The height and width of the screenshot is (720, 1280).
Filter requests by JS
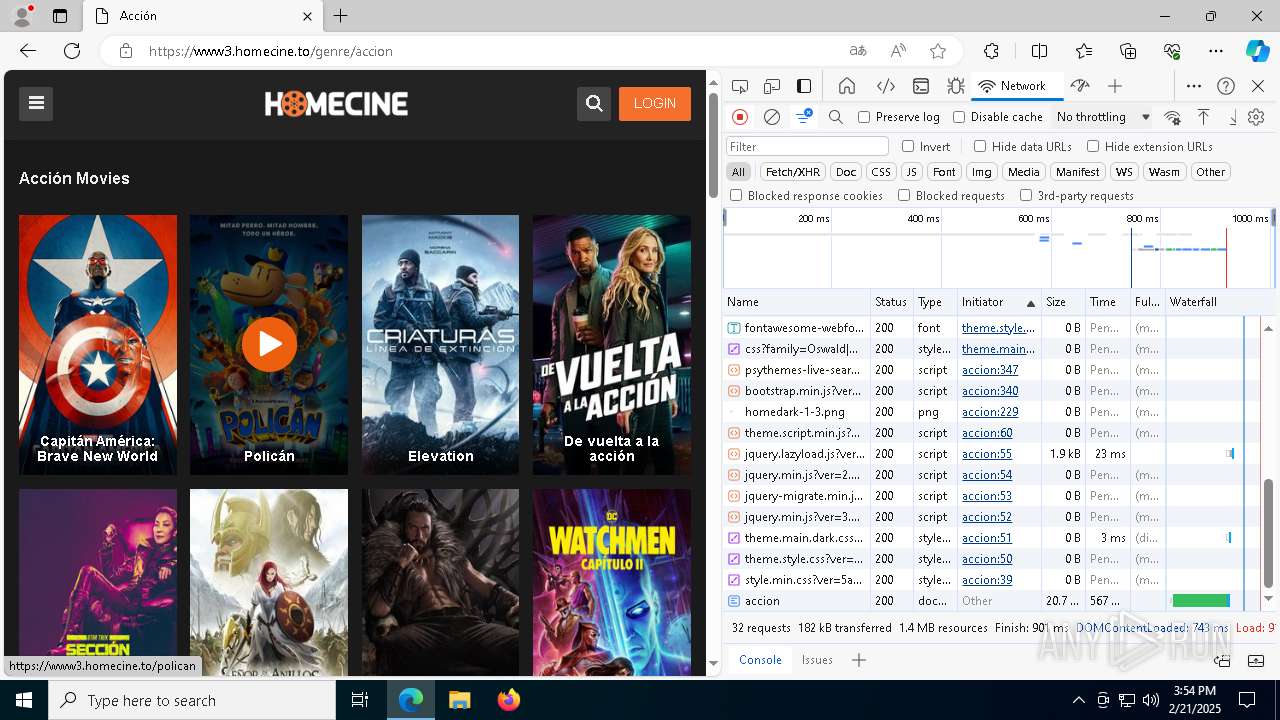click(911, 172)
